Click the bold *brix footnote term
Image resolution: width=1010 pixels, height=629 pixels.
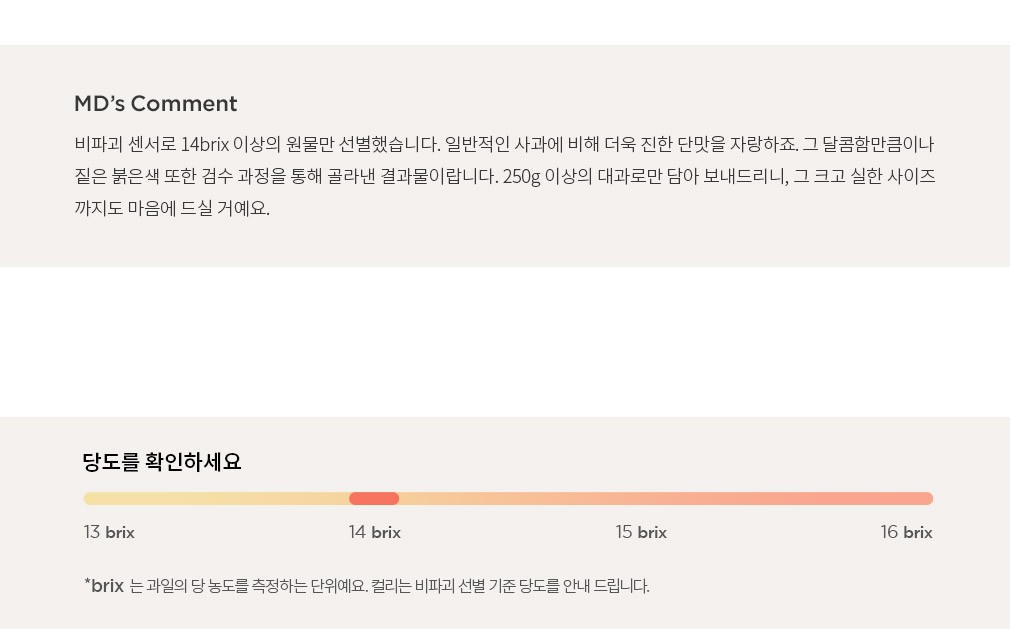coord(104,586)
